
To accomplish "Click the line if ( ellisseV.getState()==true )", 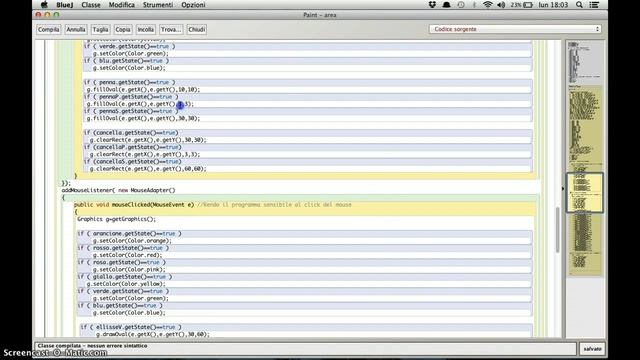I will click(x=131, y=327).
